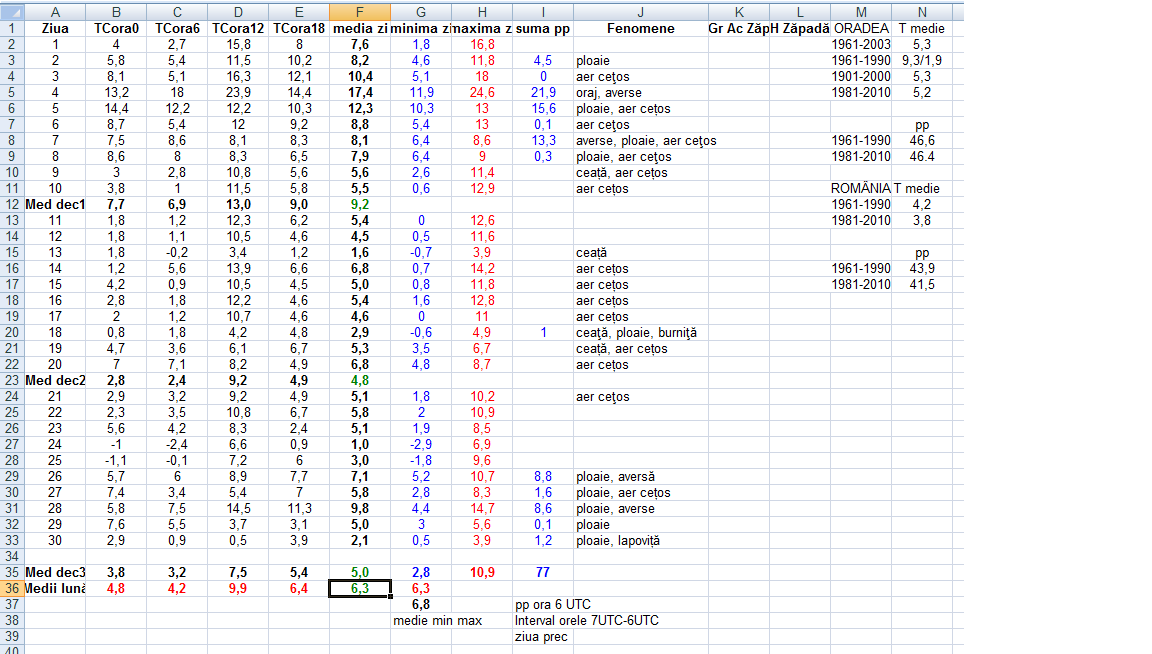Click the 'ROMÂNIA' cell

861,189
